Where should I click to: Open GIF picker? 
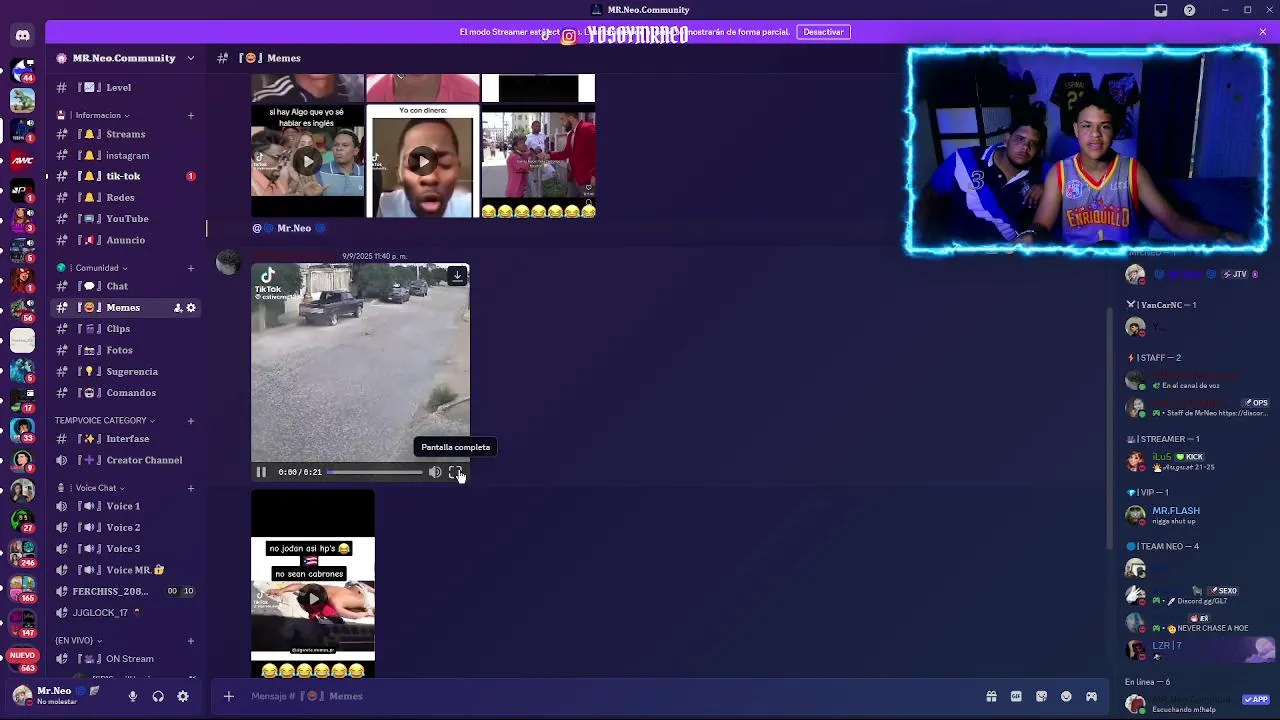point(1016,696)
